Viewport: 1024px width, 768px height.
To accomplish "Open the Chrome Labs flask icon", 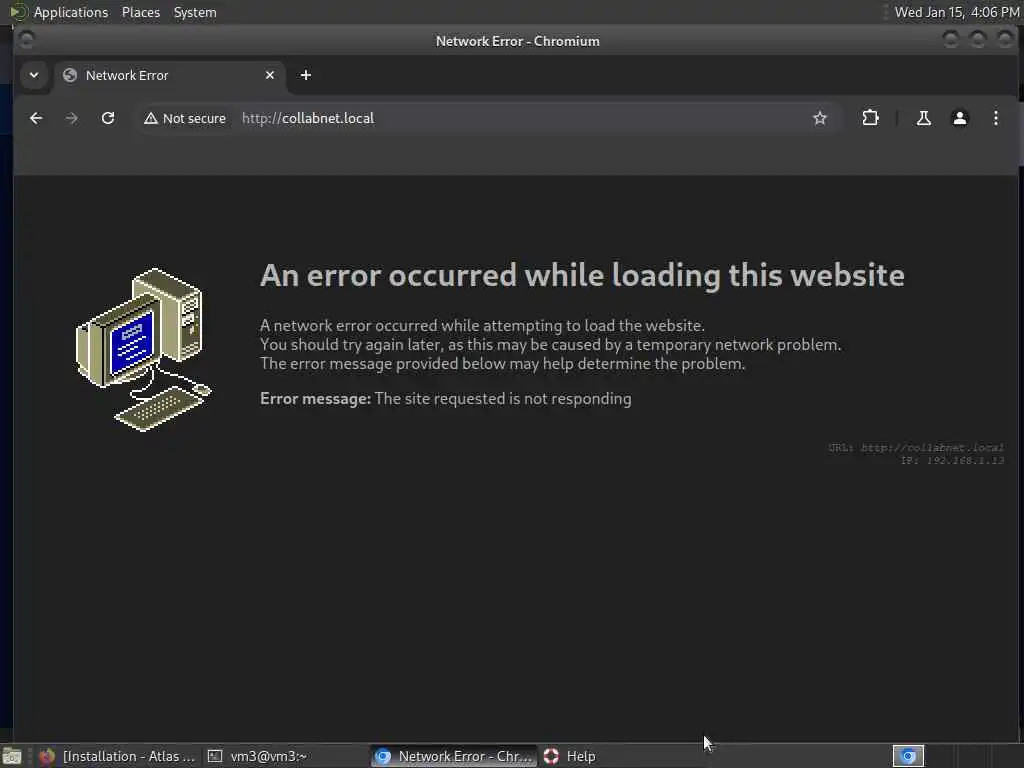I will [x=923, y=118].
